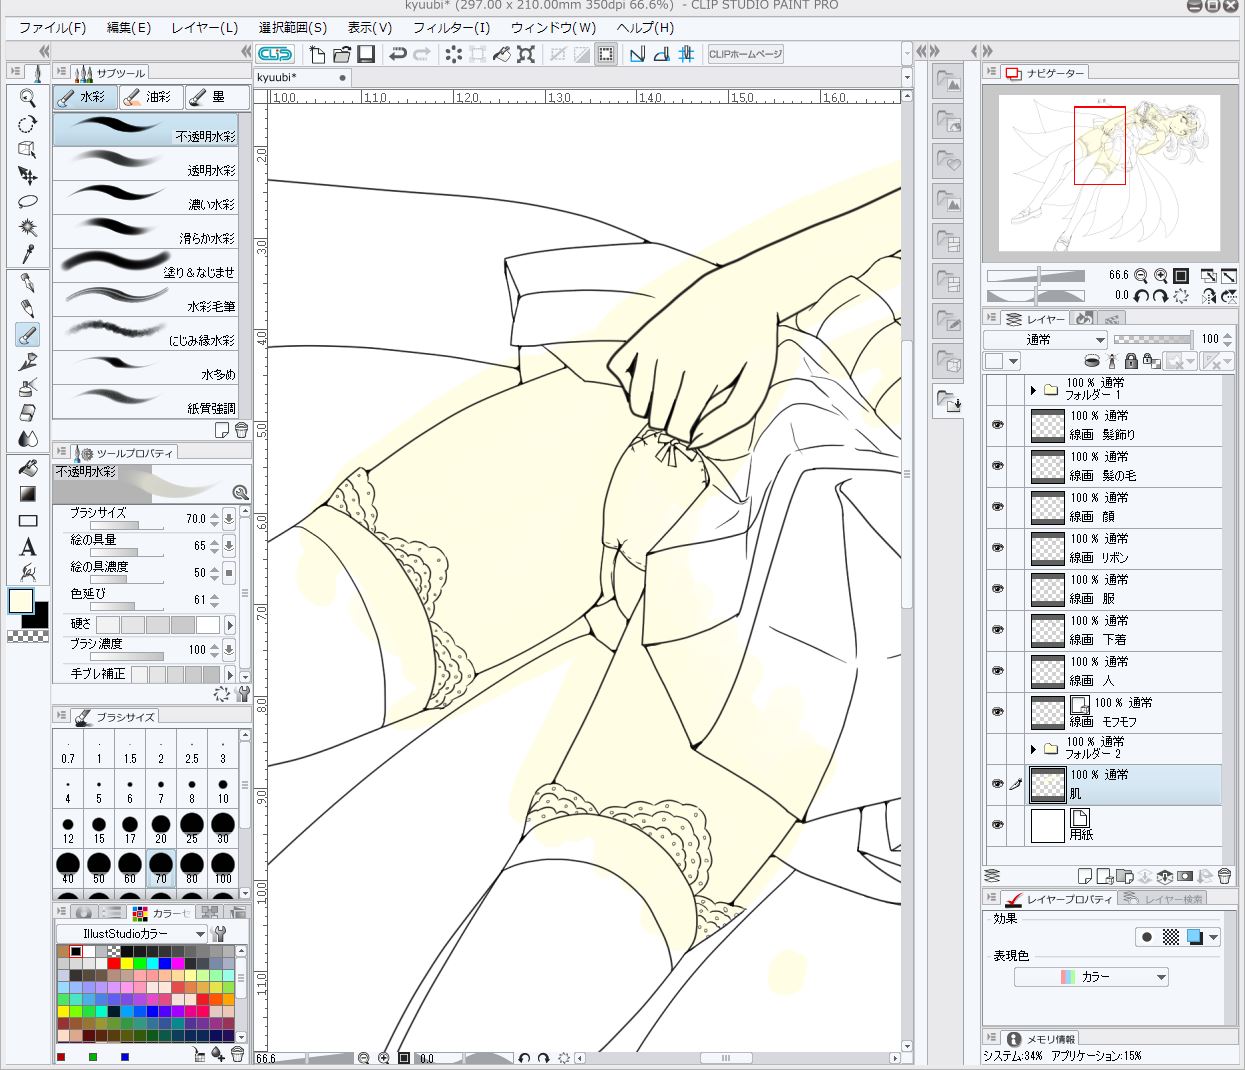
Task: Hide the 線画 髪の毛 layer
Action: click(997, 466)
